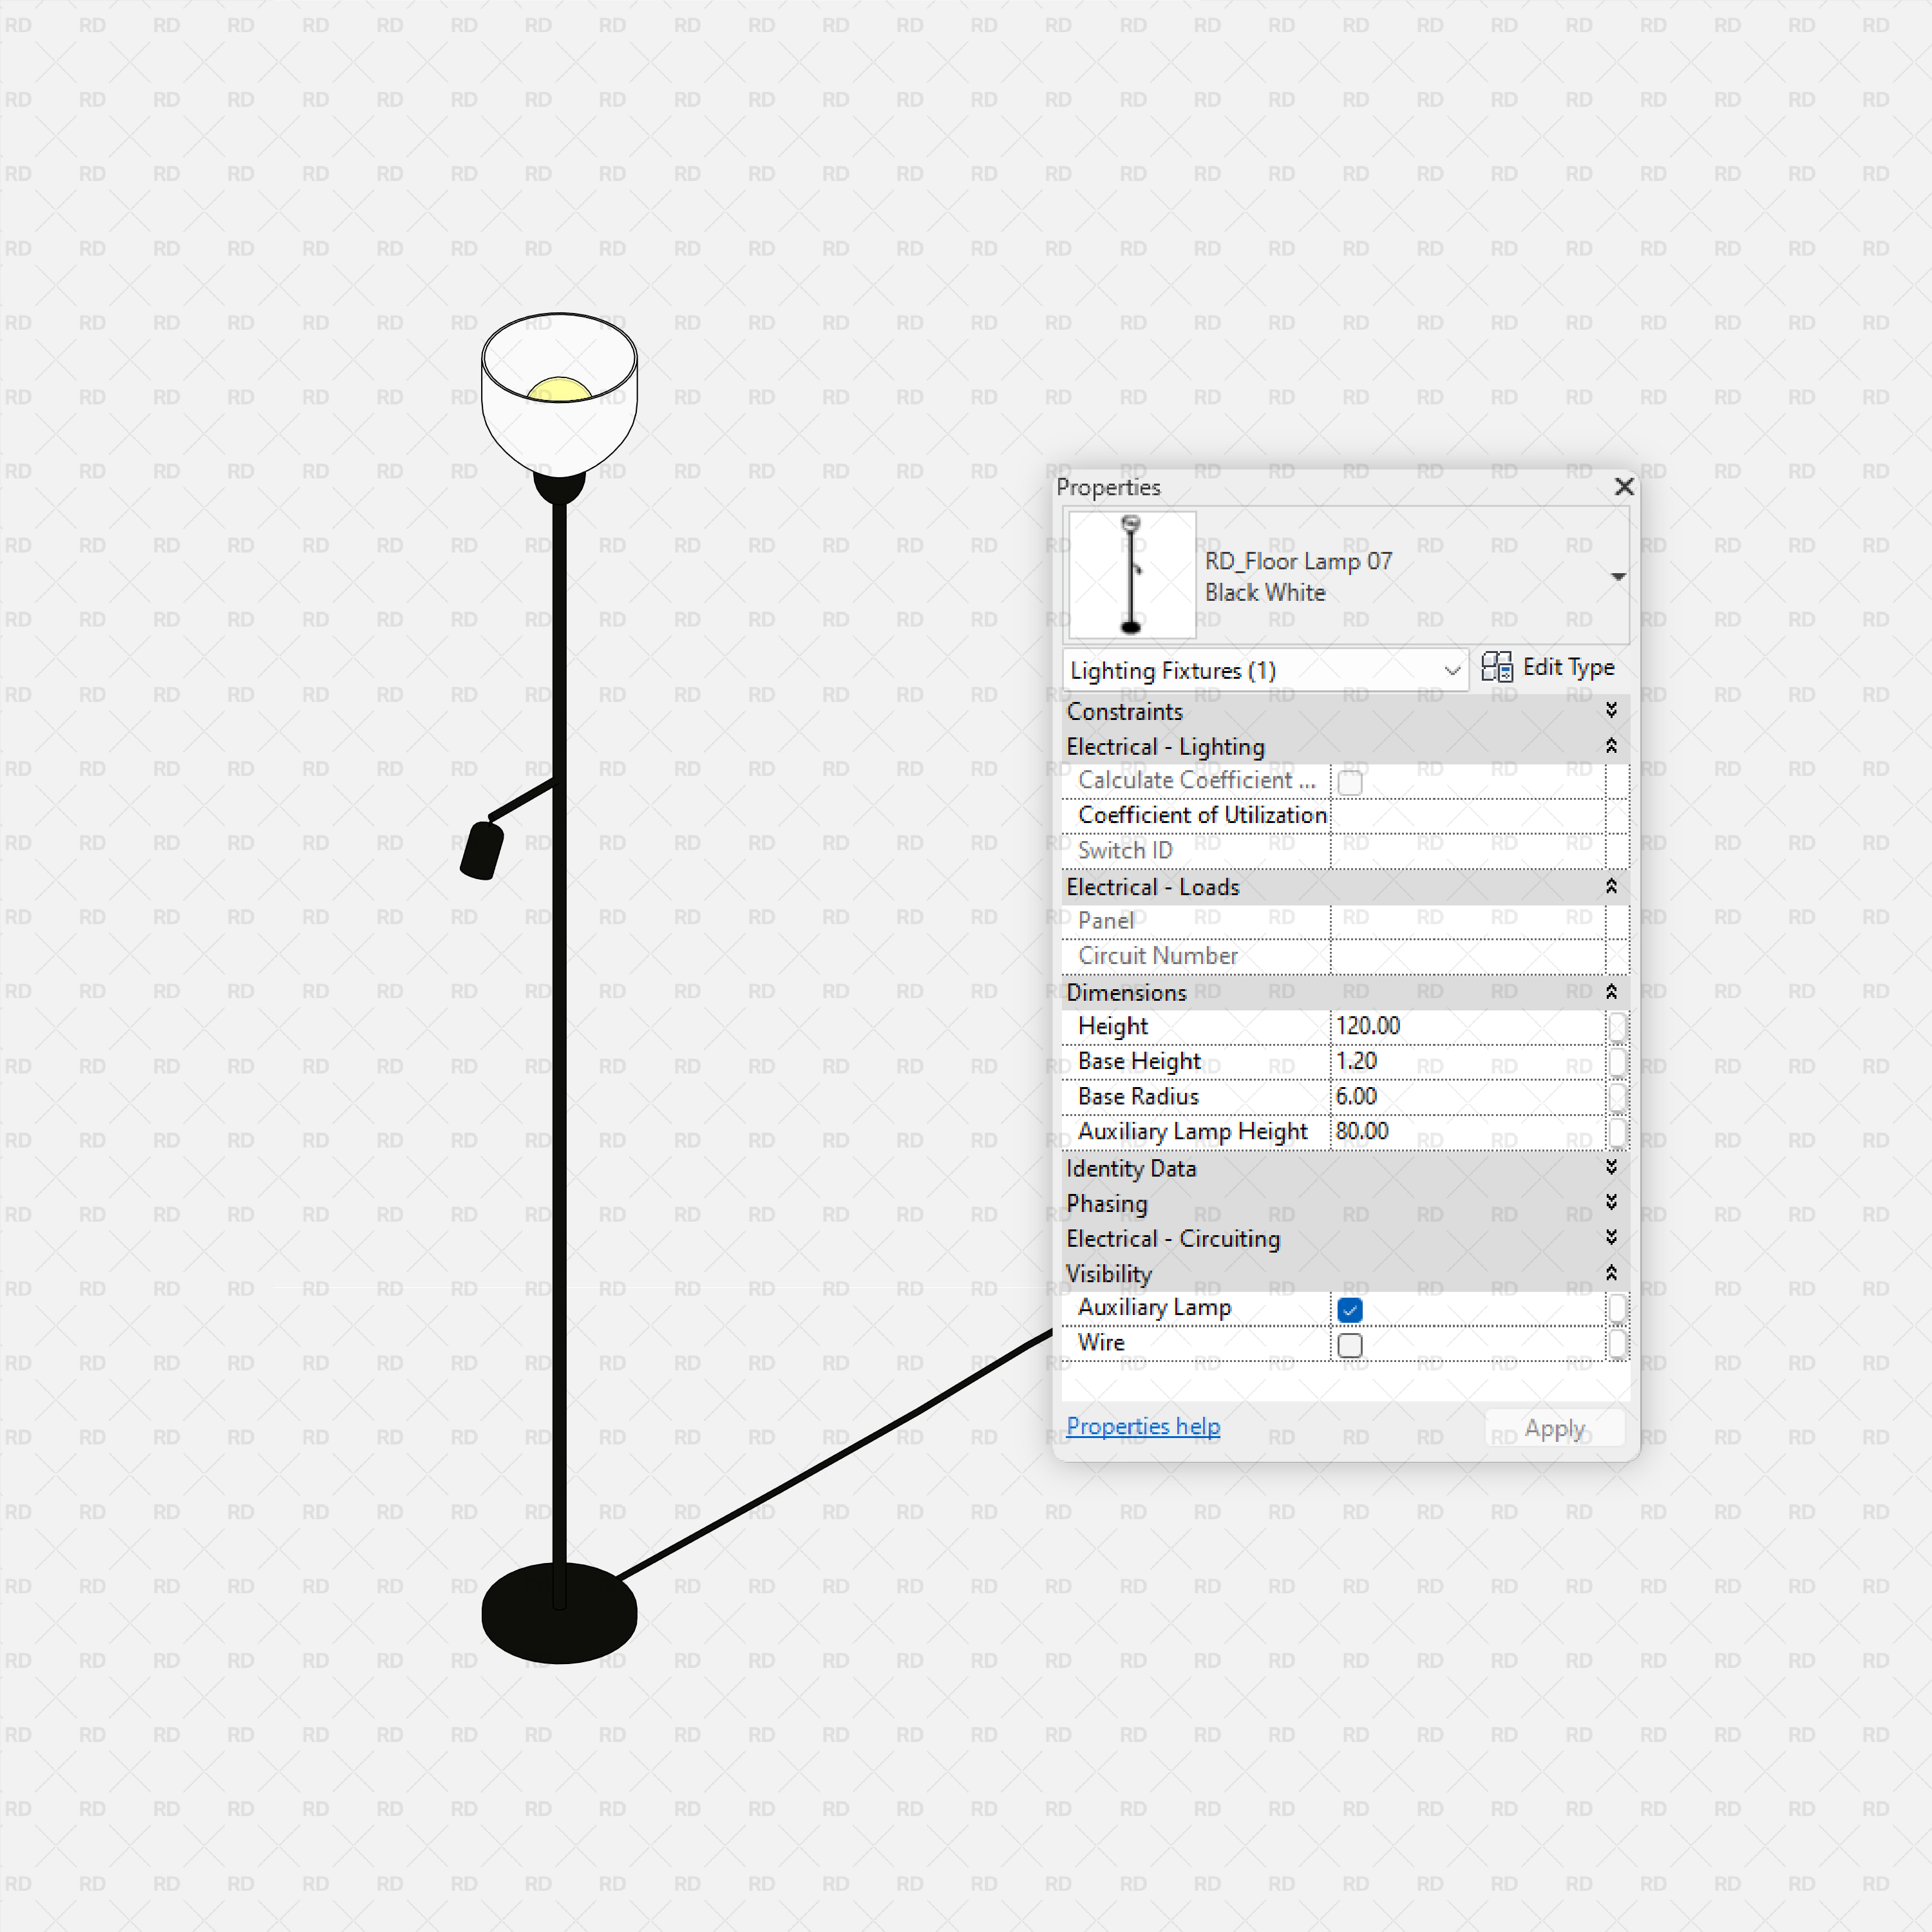Click the associate parameter icon beside Base Height
Screen dimensions: 1932x1932
pos(1617,1061)
